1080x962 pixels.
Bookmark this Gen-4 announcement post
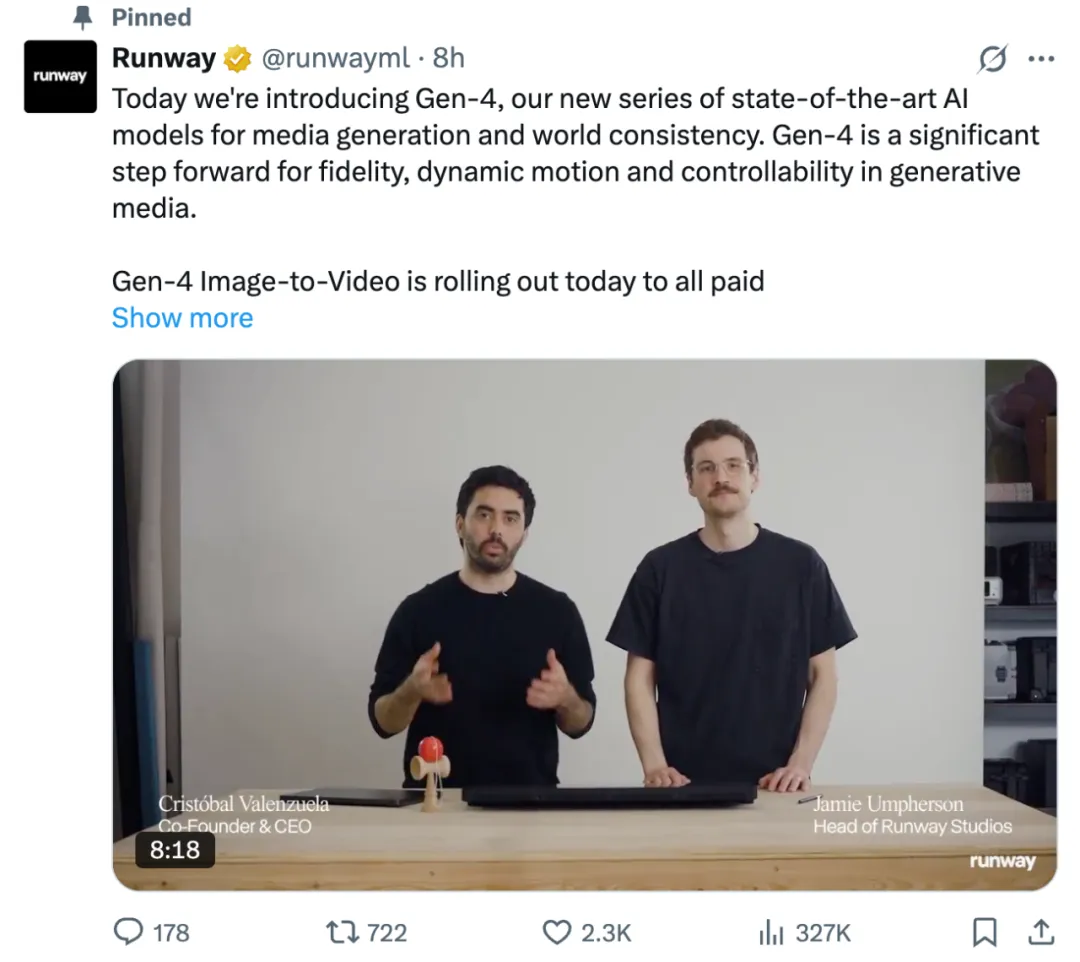[985, 932]
